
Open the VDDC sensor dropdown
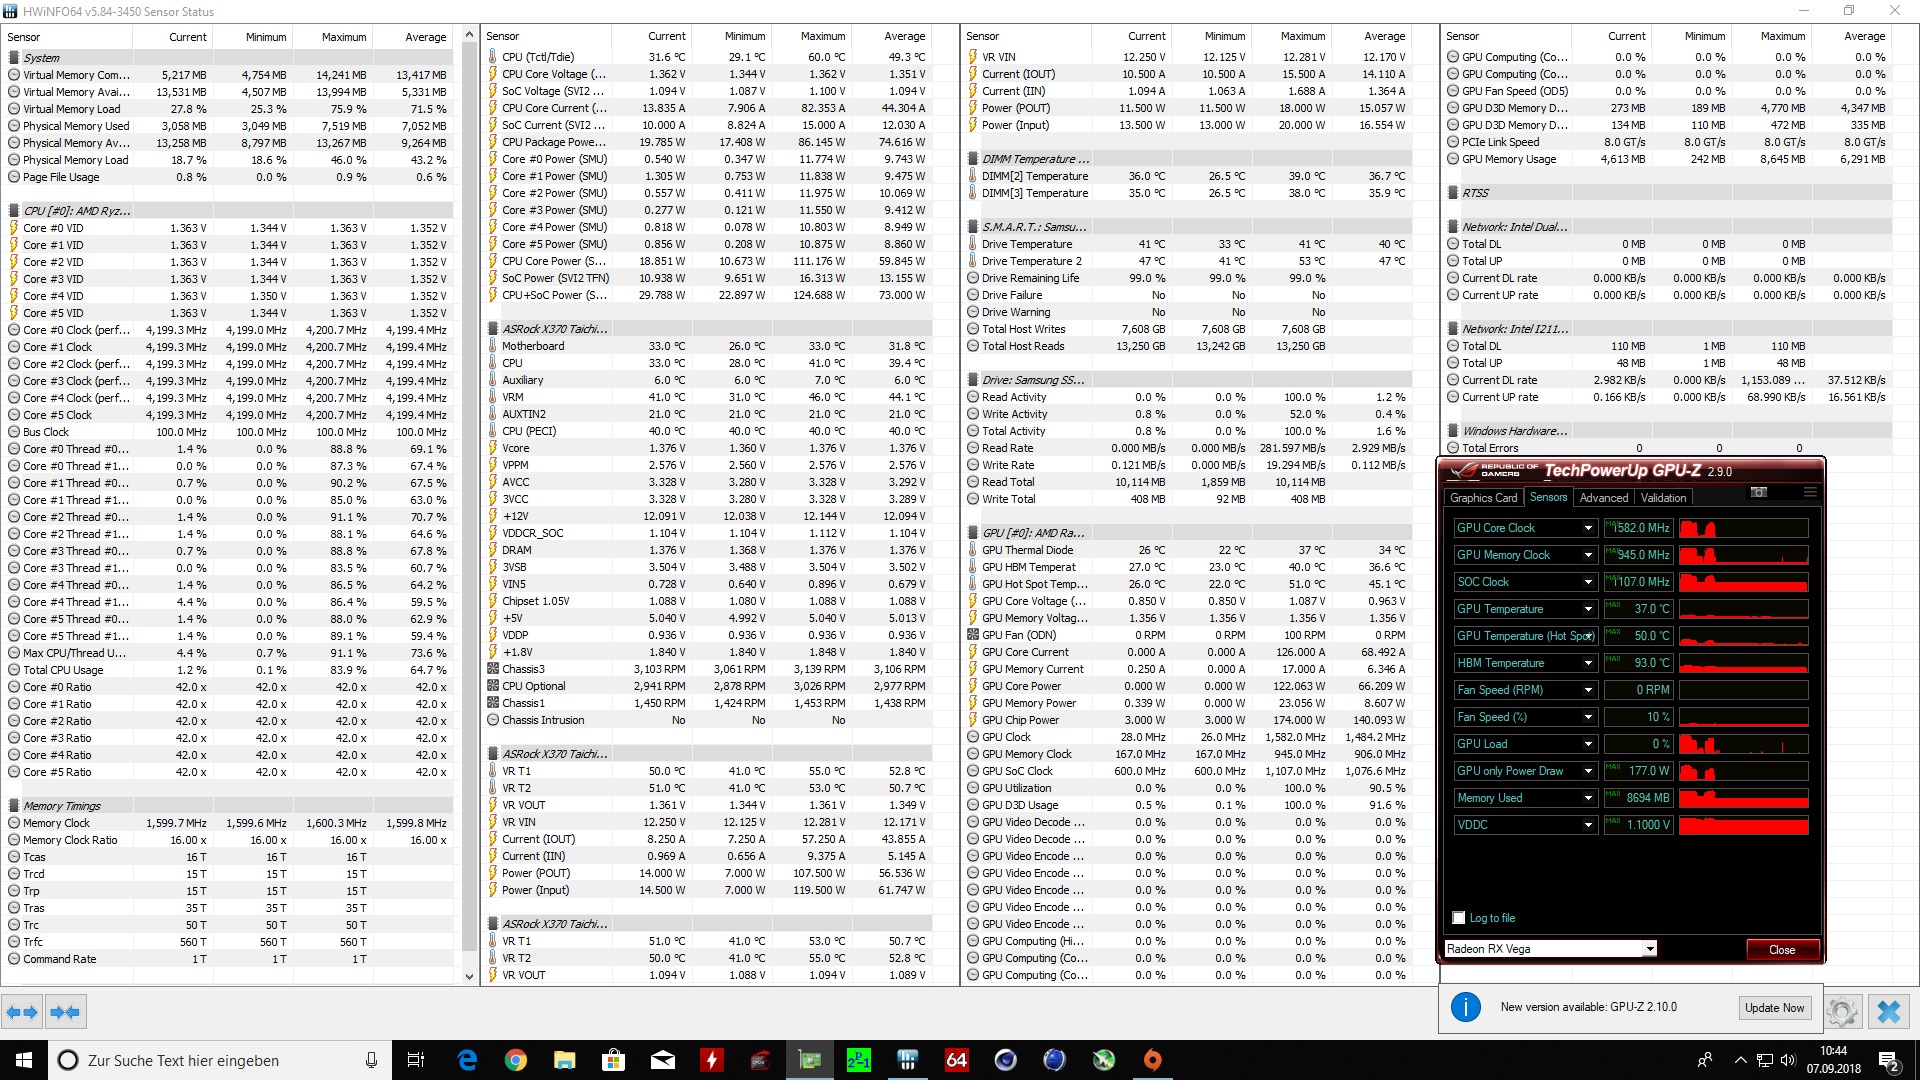[x=1588, y=825]
